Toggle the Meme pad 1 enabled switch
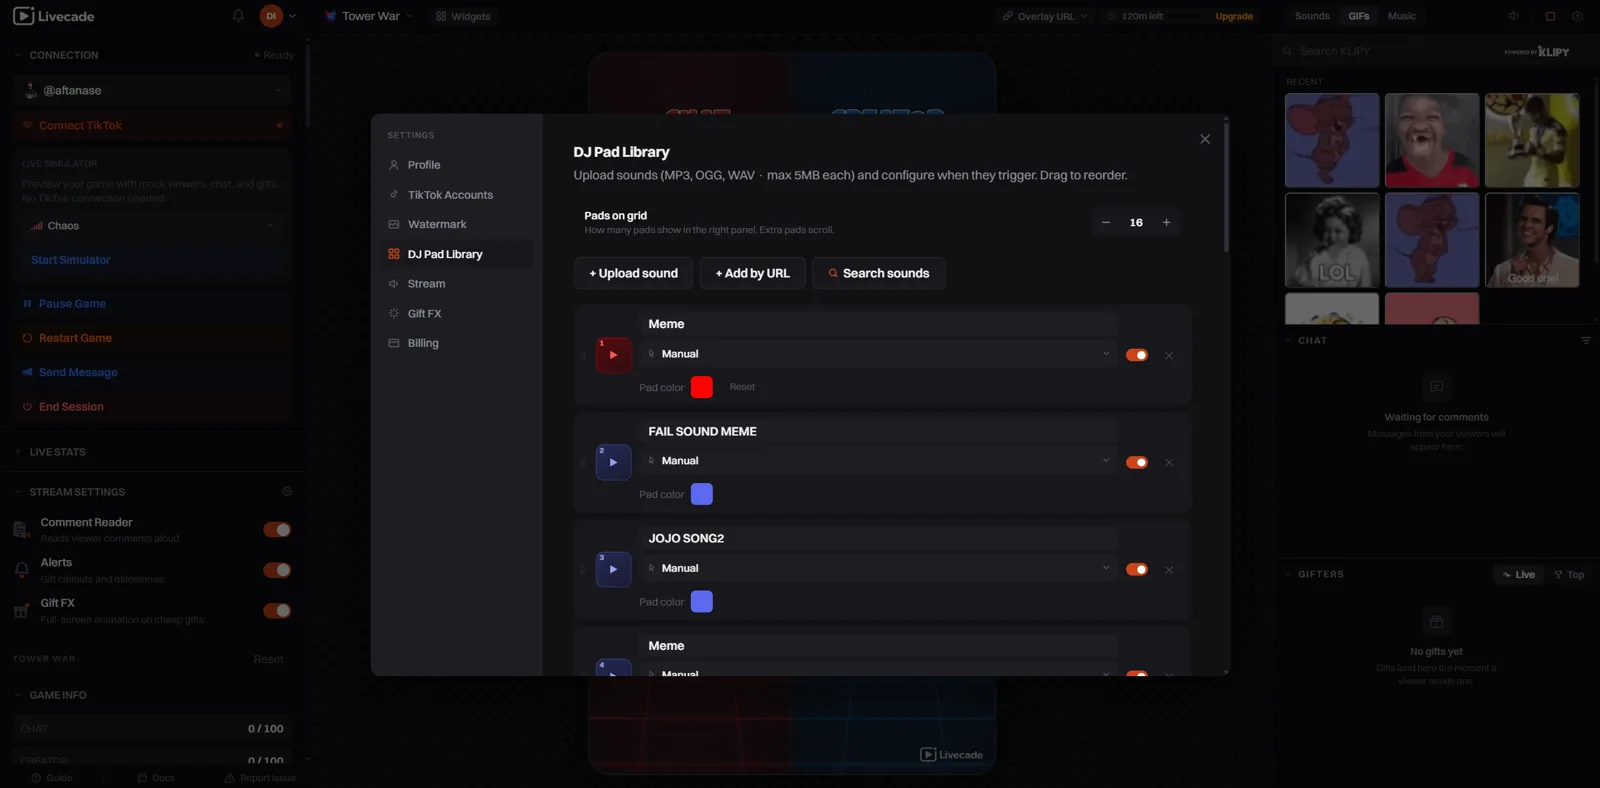The height and width of the screenshot is (788, 1600). point(1137,355)
